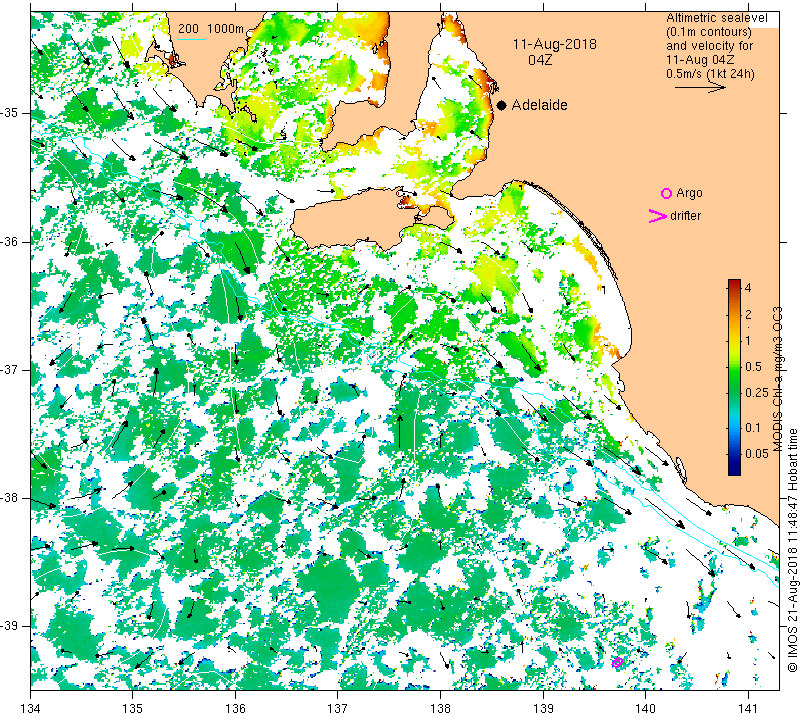Click the 'MODIS Chl-a mg/m3 OC3' colorbar title

778,379
